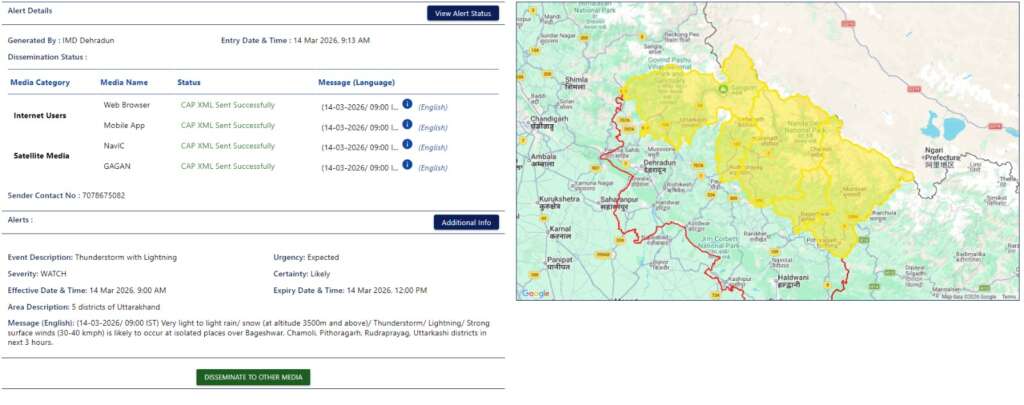Open the GAGAN message info icon
Screen dimensions: 1024x405
[407, 164]
